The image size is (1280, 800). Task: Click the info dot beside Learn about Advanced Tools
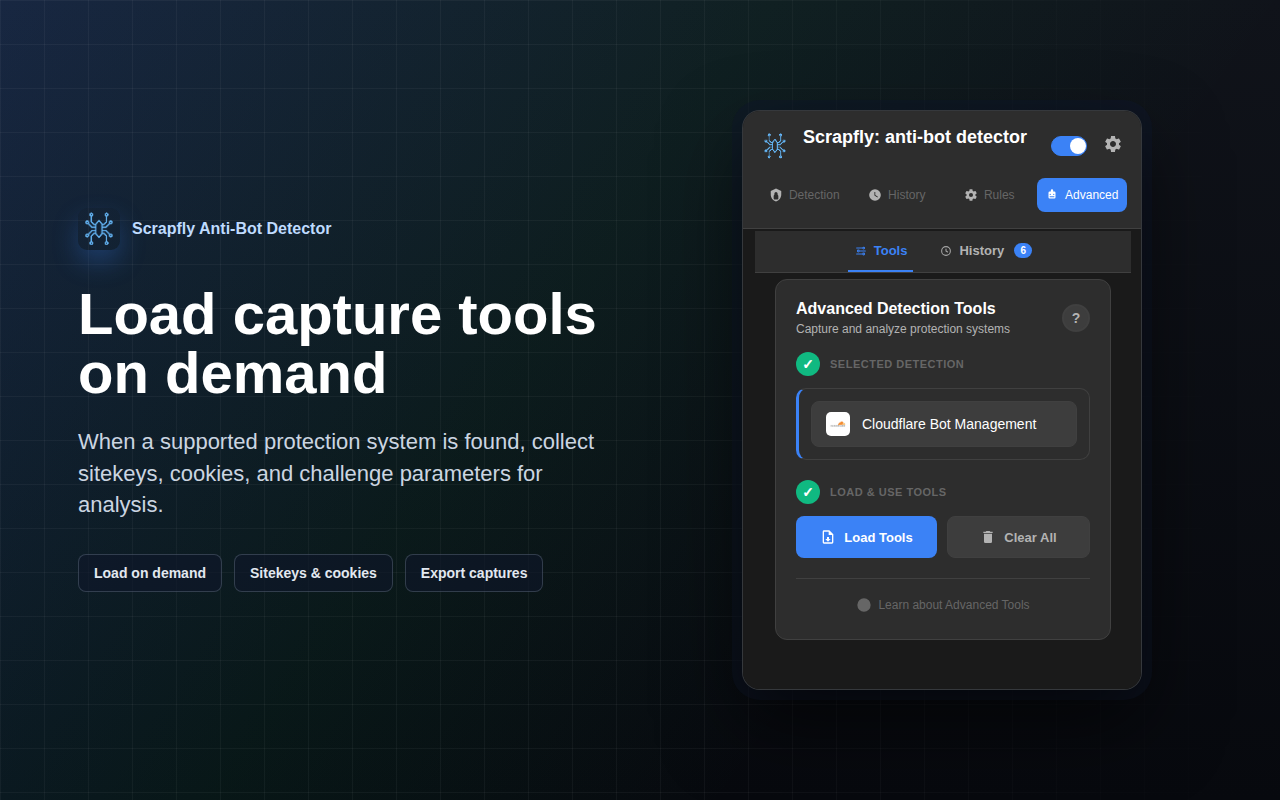pos(864,605)
